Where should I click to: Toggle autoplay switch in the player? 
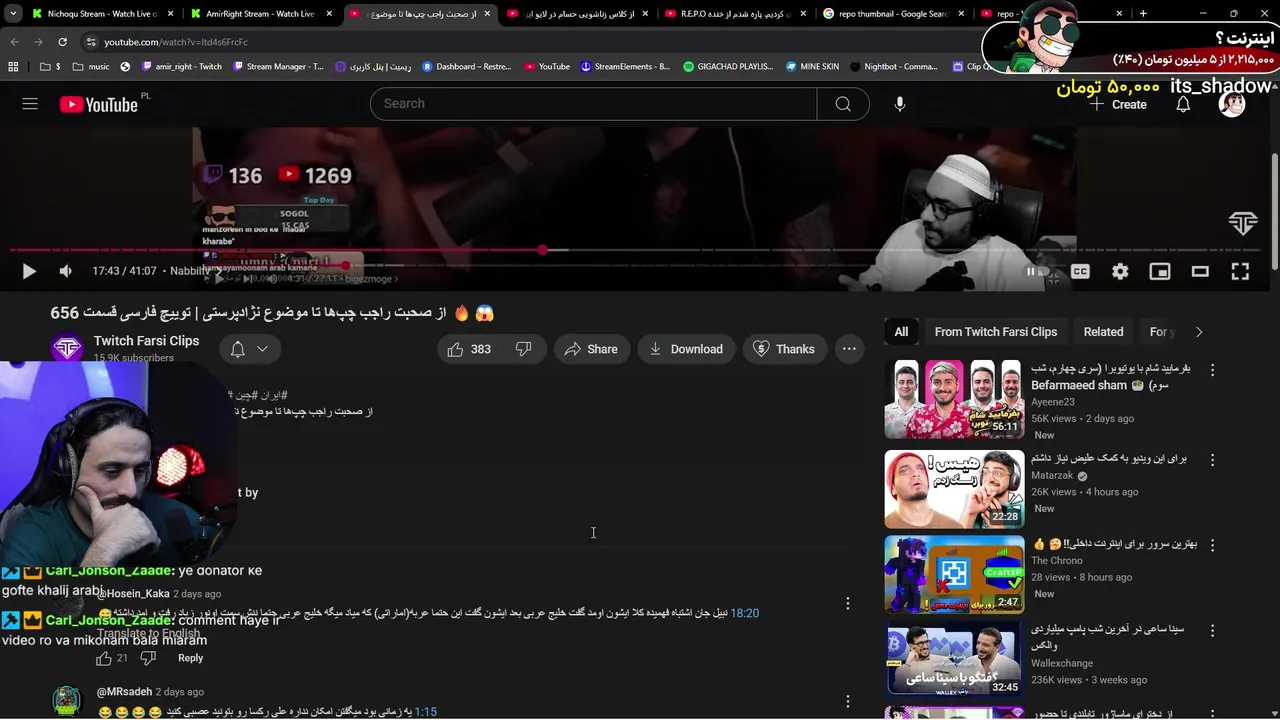coord(1038,271)
